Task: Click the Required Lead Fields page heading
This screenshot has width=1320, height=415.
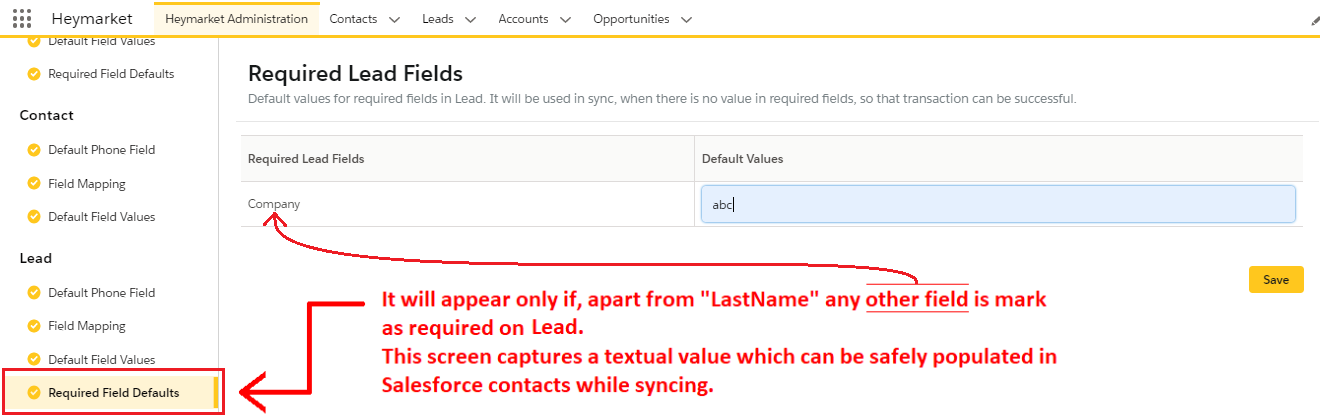Action: pos(355,73)
